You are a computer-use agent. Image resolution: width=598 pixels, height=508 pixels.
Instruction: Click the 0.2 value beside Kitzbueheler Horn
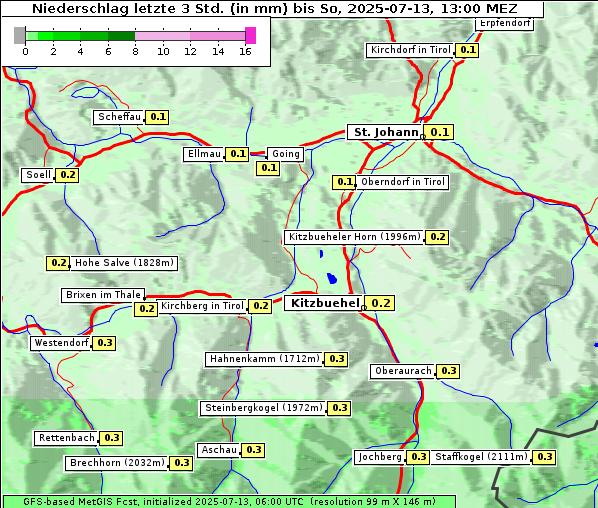tap(437, 237)
